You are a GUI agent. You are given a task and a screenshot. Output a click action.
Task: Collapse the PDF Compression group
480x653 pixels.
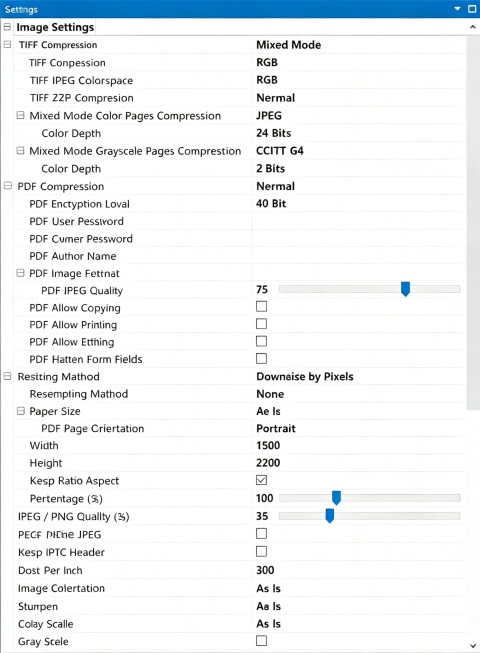(x=7, y=186)
